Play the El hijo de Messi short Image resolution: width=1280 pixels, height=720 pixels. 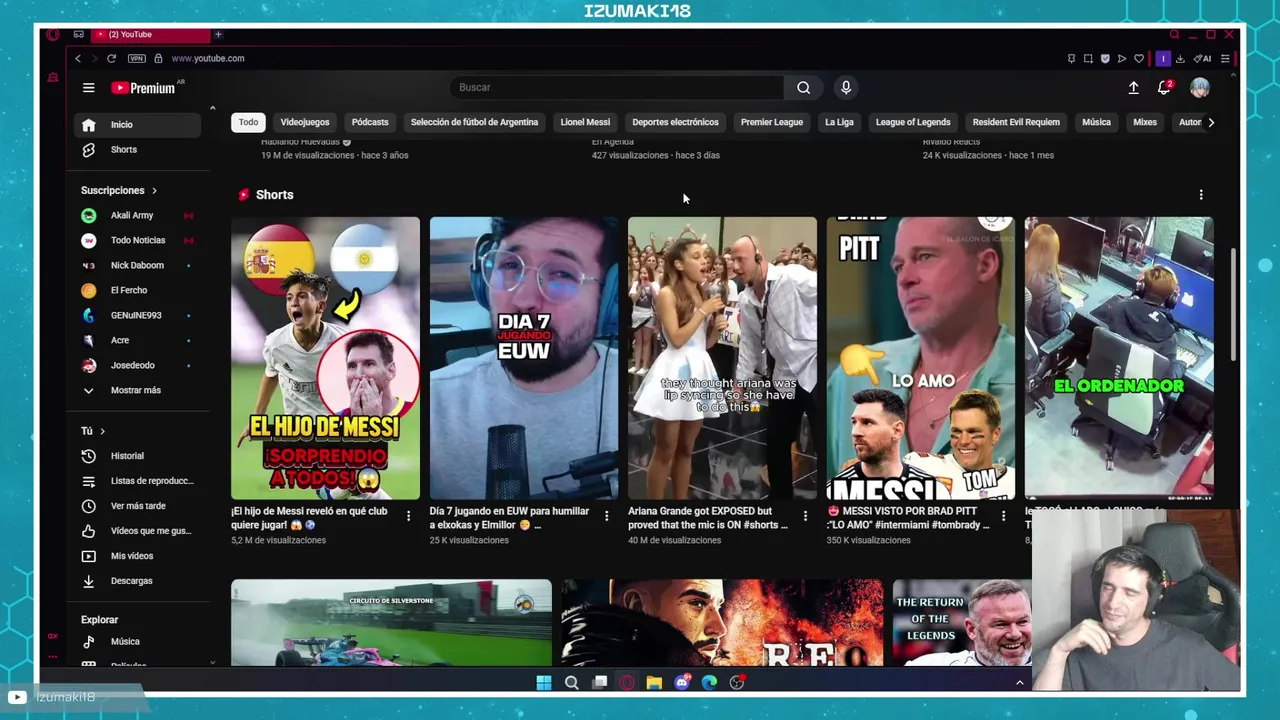(x=325, y=358)
